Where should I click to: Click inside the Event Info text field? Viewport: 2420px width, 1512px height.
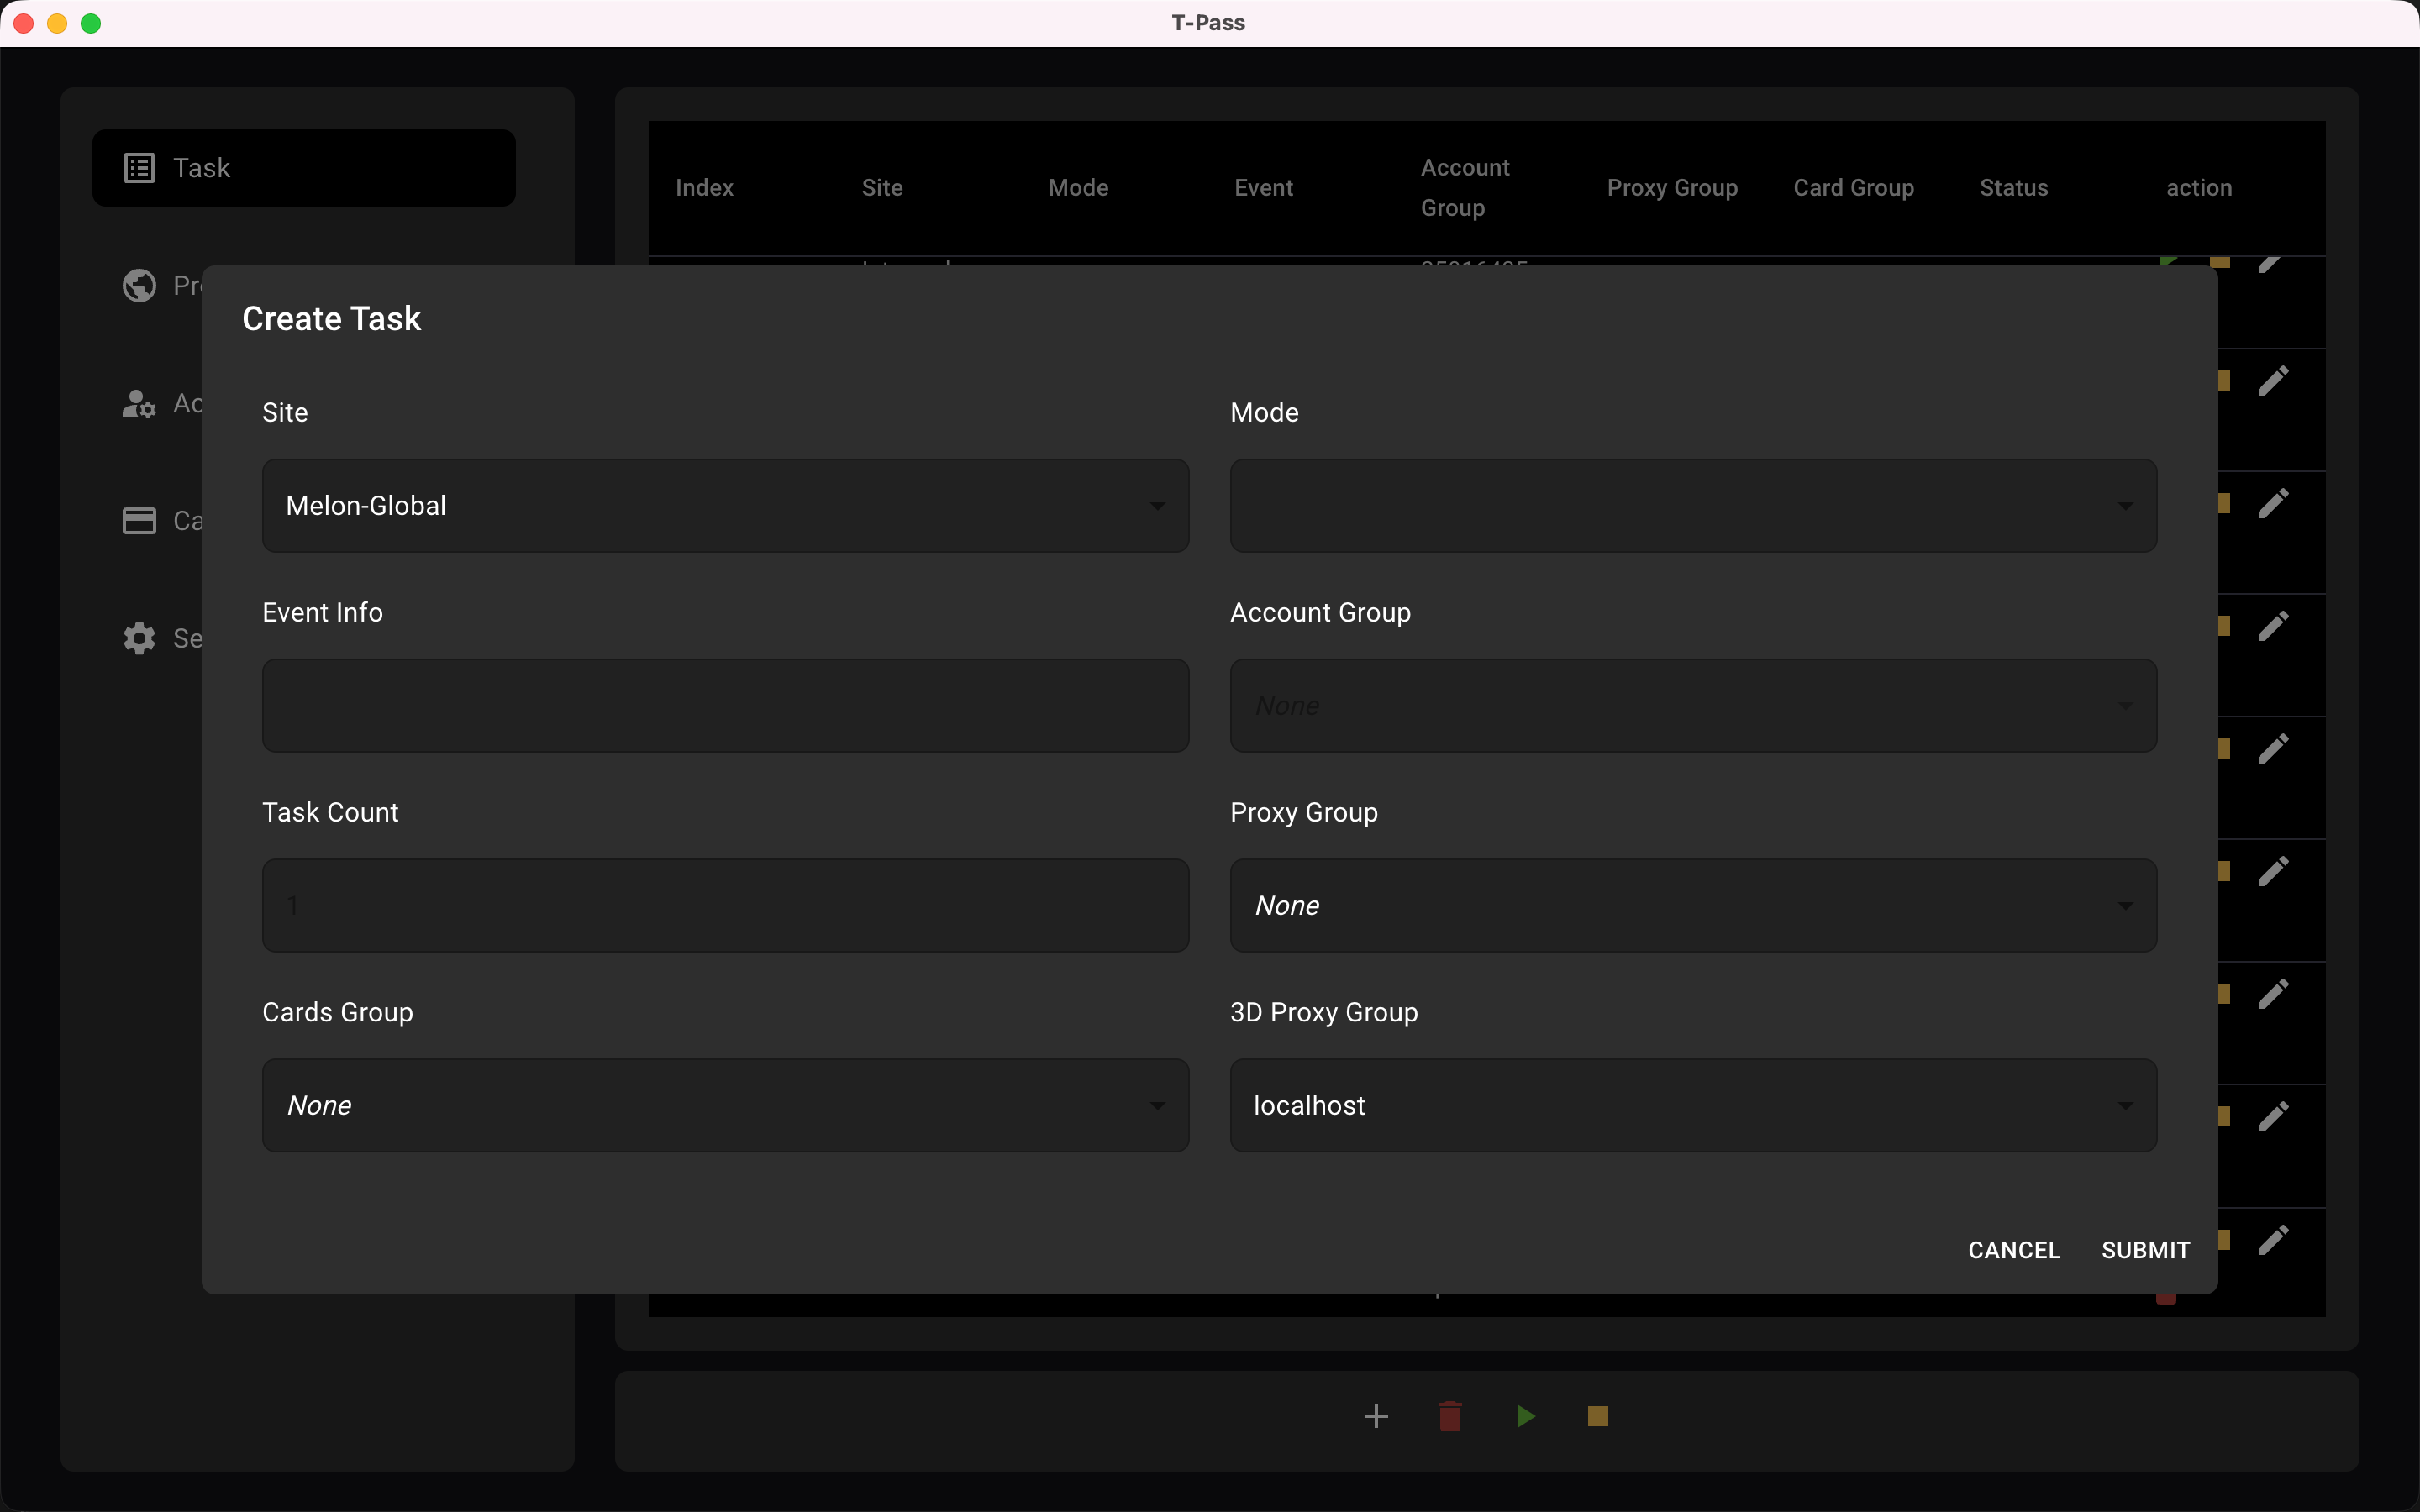pyautogui.click(x=724, y=705)
